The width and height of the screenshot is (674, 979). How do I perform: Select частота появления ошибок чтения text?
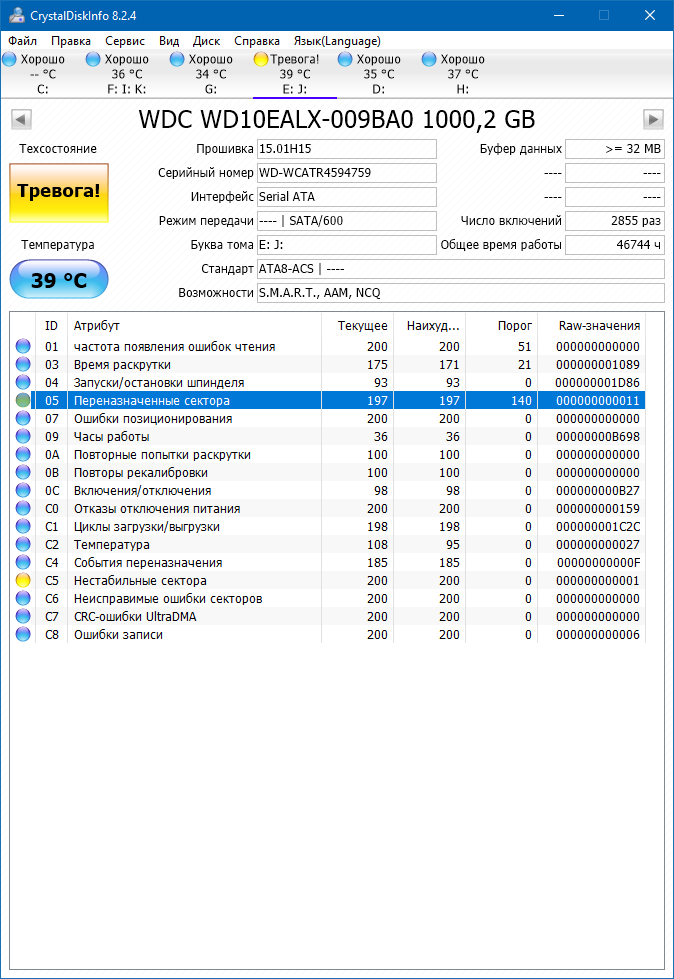(175, 347)
